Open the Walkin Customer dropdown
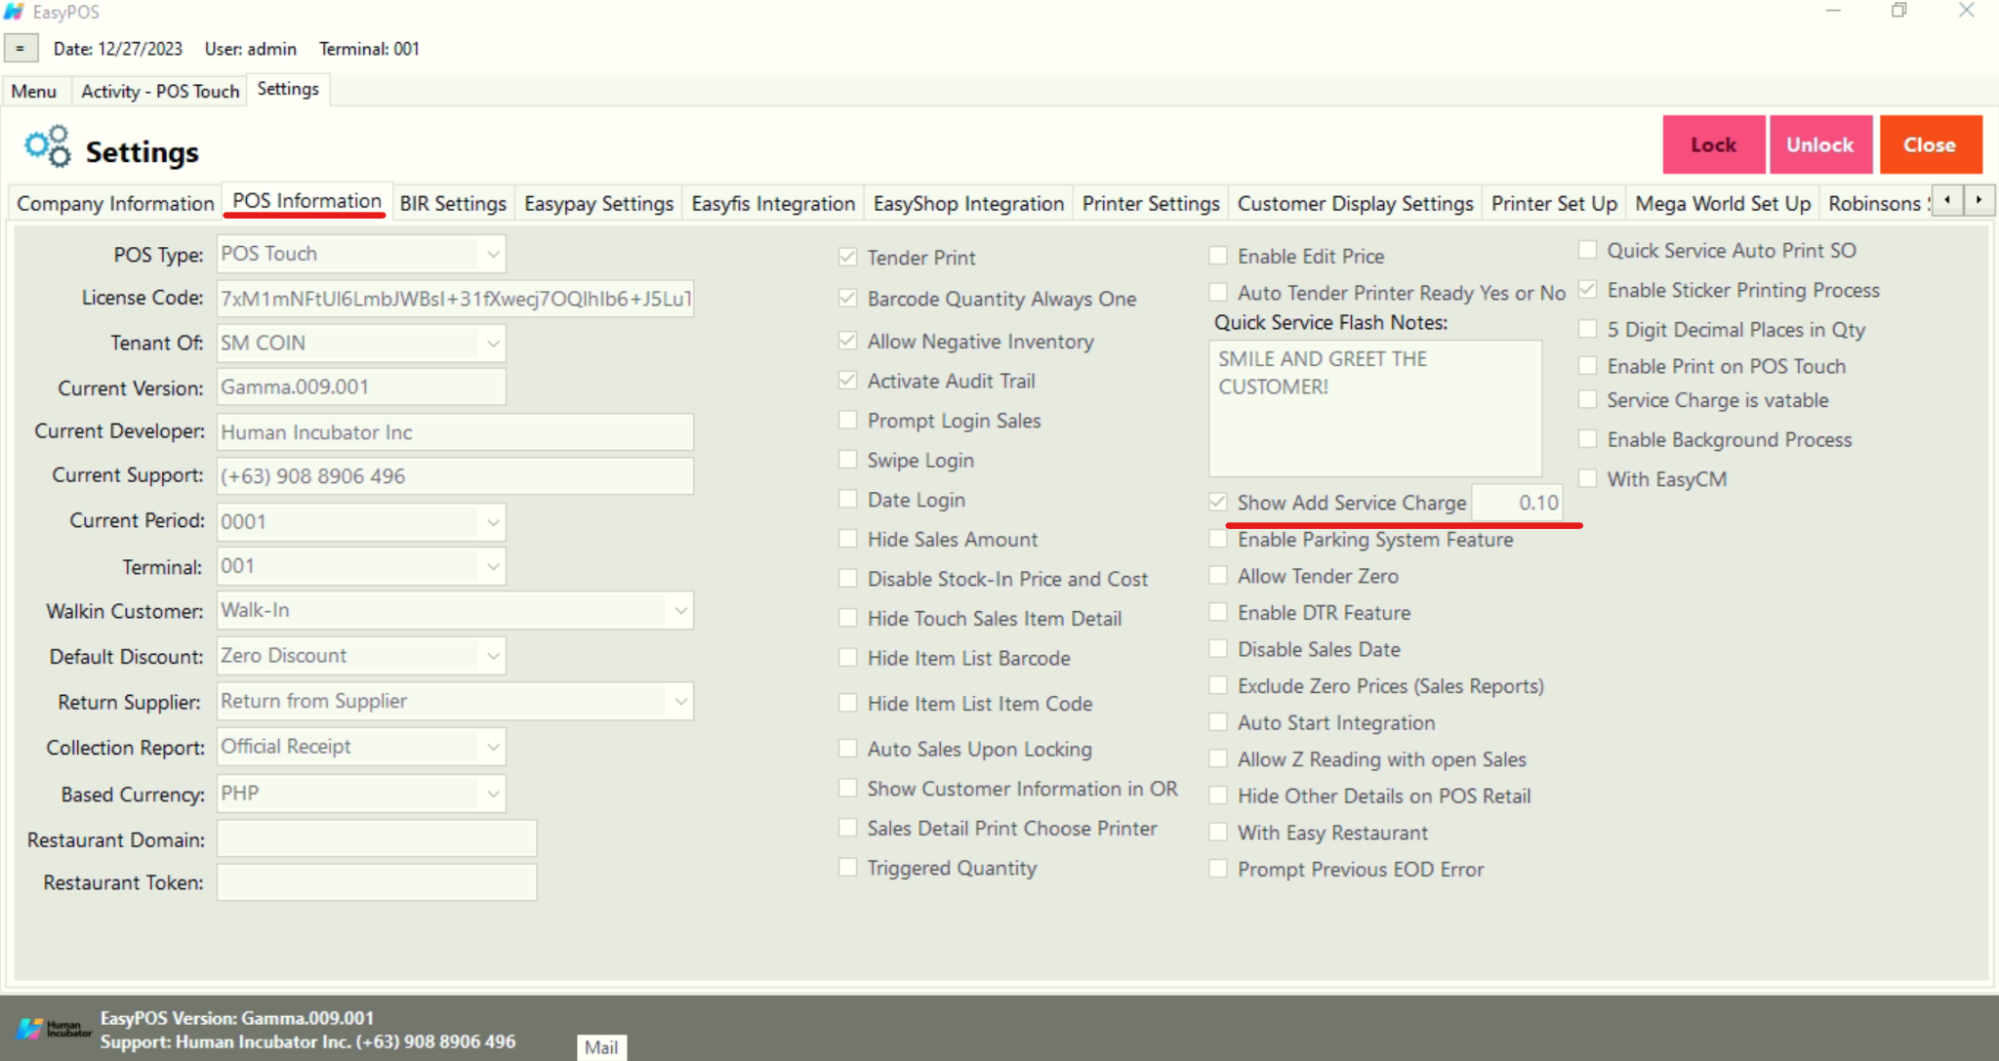The width and height of the screenshot is (1999, 1061). pos(680,610)
